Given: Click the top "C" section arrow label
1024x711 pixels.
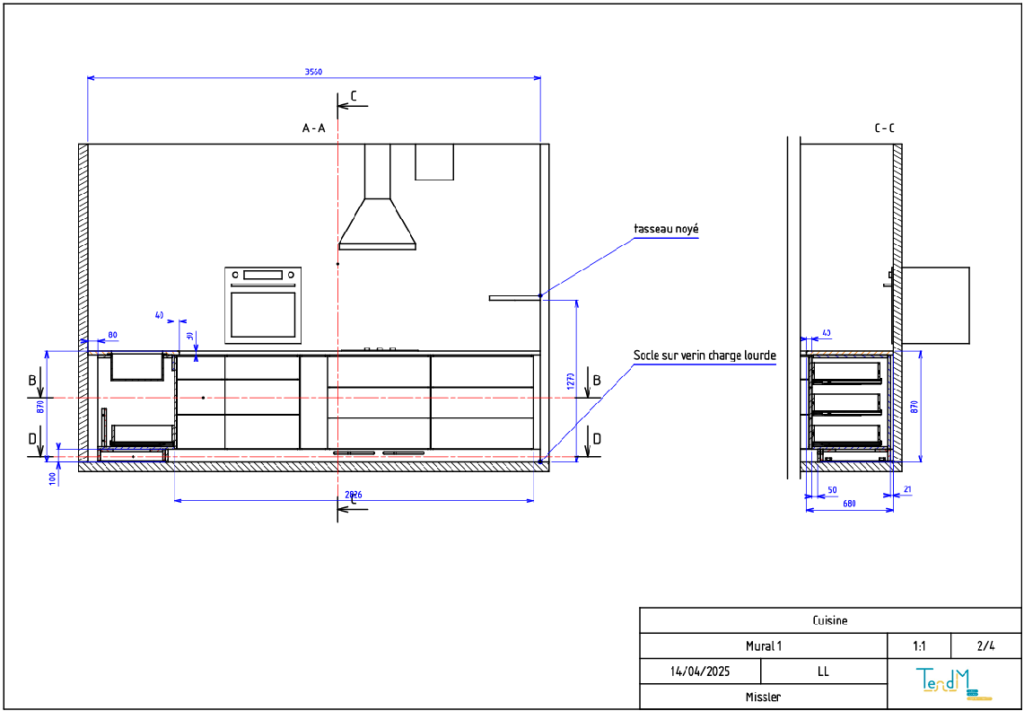Looking at the screenshot, I should coord(353,96).
